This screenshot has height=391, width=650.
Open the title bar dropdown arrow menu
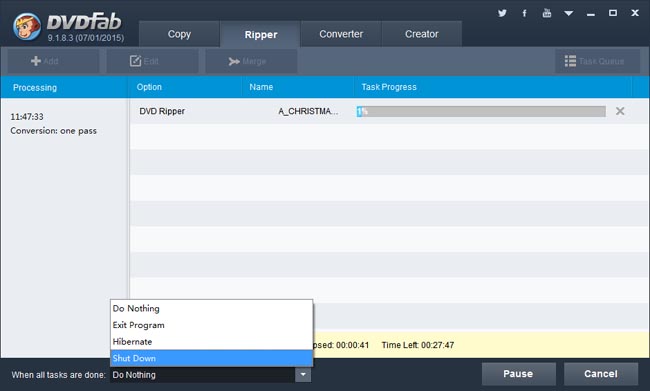click(x=569, y=13)
